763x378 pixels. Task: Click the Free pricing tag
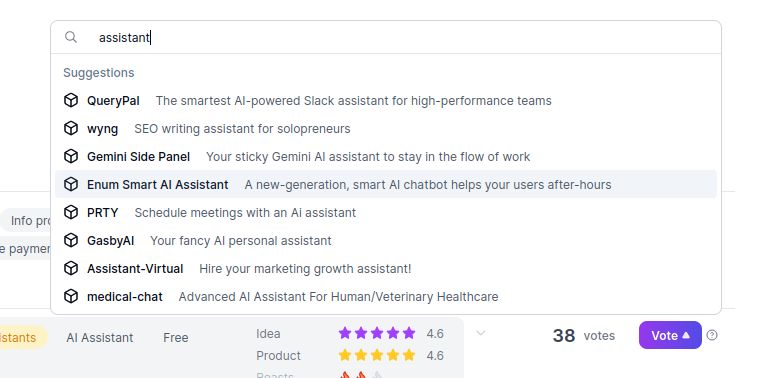point(176,338)
